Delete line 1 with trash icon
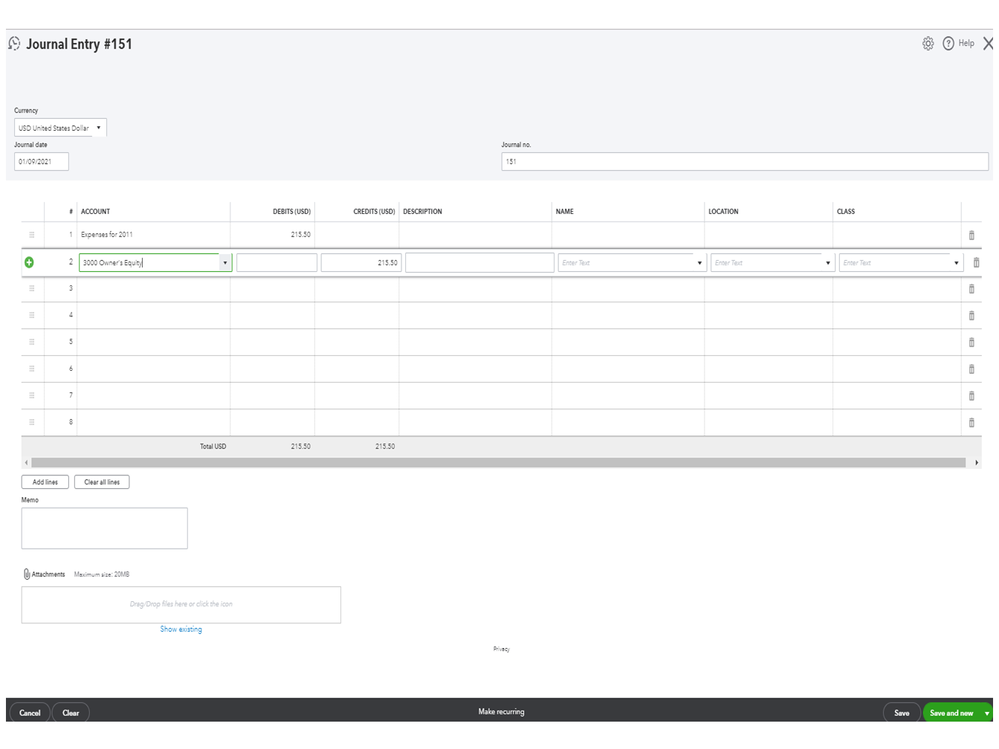Viewport: 999px width, 749px height. click(971, 236)
